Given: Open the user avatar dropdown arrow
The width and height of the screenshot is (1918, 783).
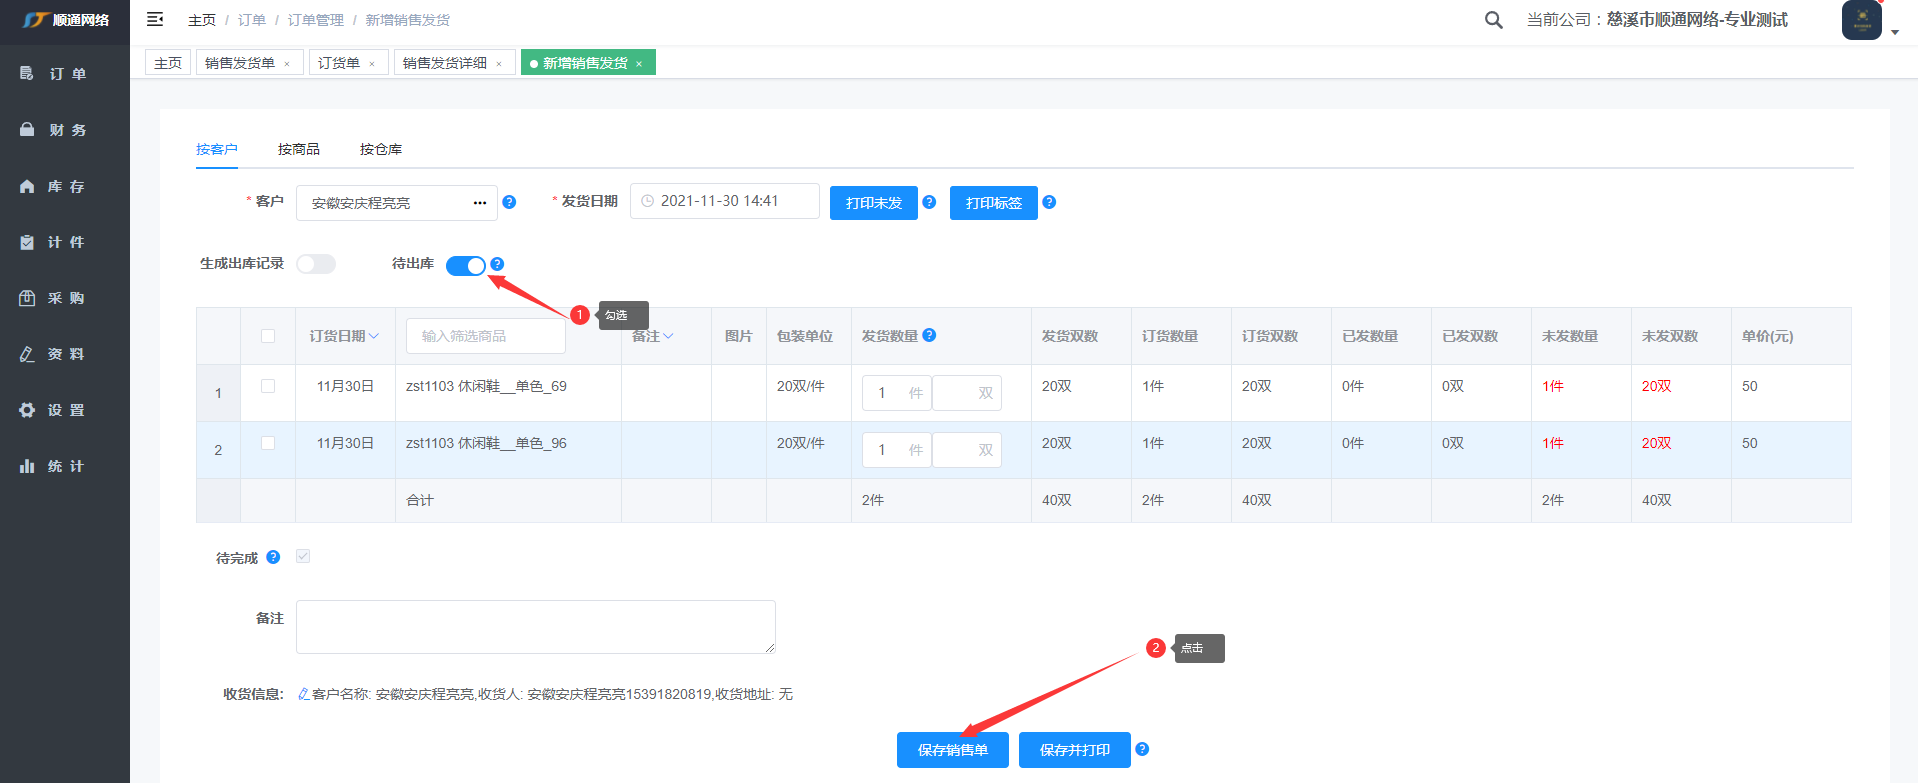Looking at the screenshot, I should (x=1895, y=32).
